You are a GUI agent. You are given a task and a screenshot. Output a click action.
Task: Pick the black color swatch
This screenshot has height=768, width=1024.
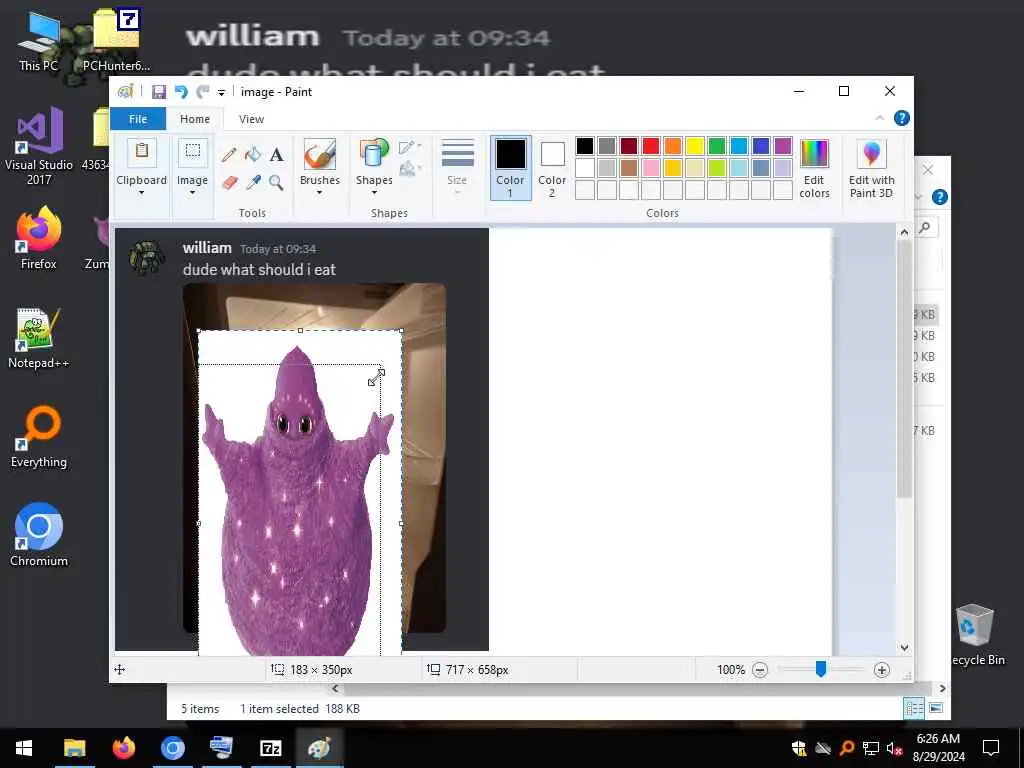pyautogui.click(x=585, y=146)
